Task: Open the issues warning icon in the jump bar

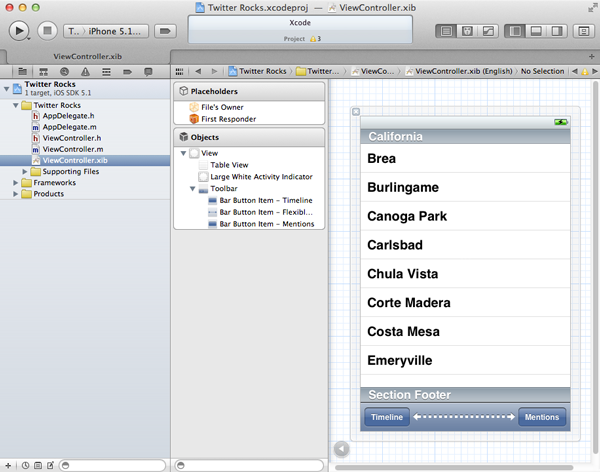Action: point(584,72)
